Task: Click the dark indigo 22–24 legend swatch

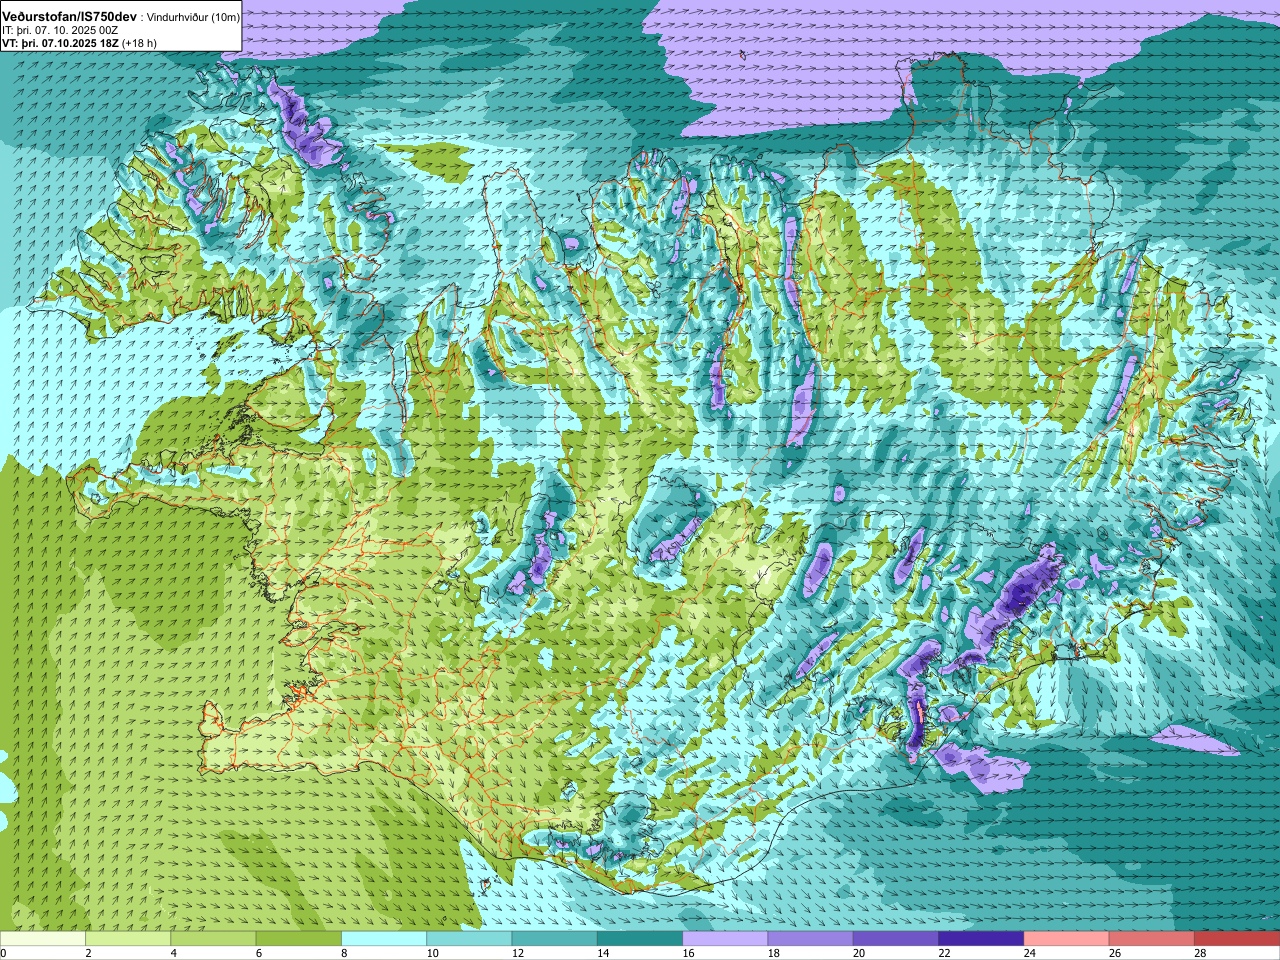Action: click(981, 939)
